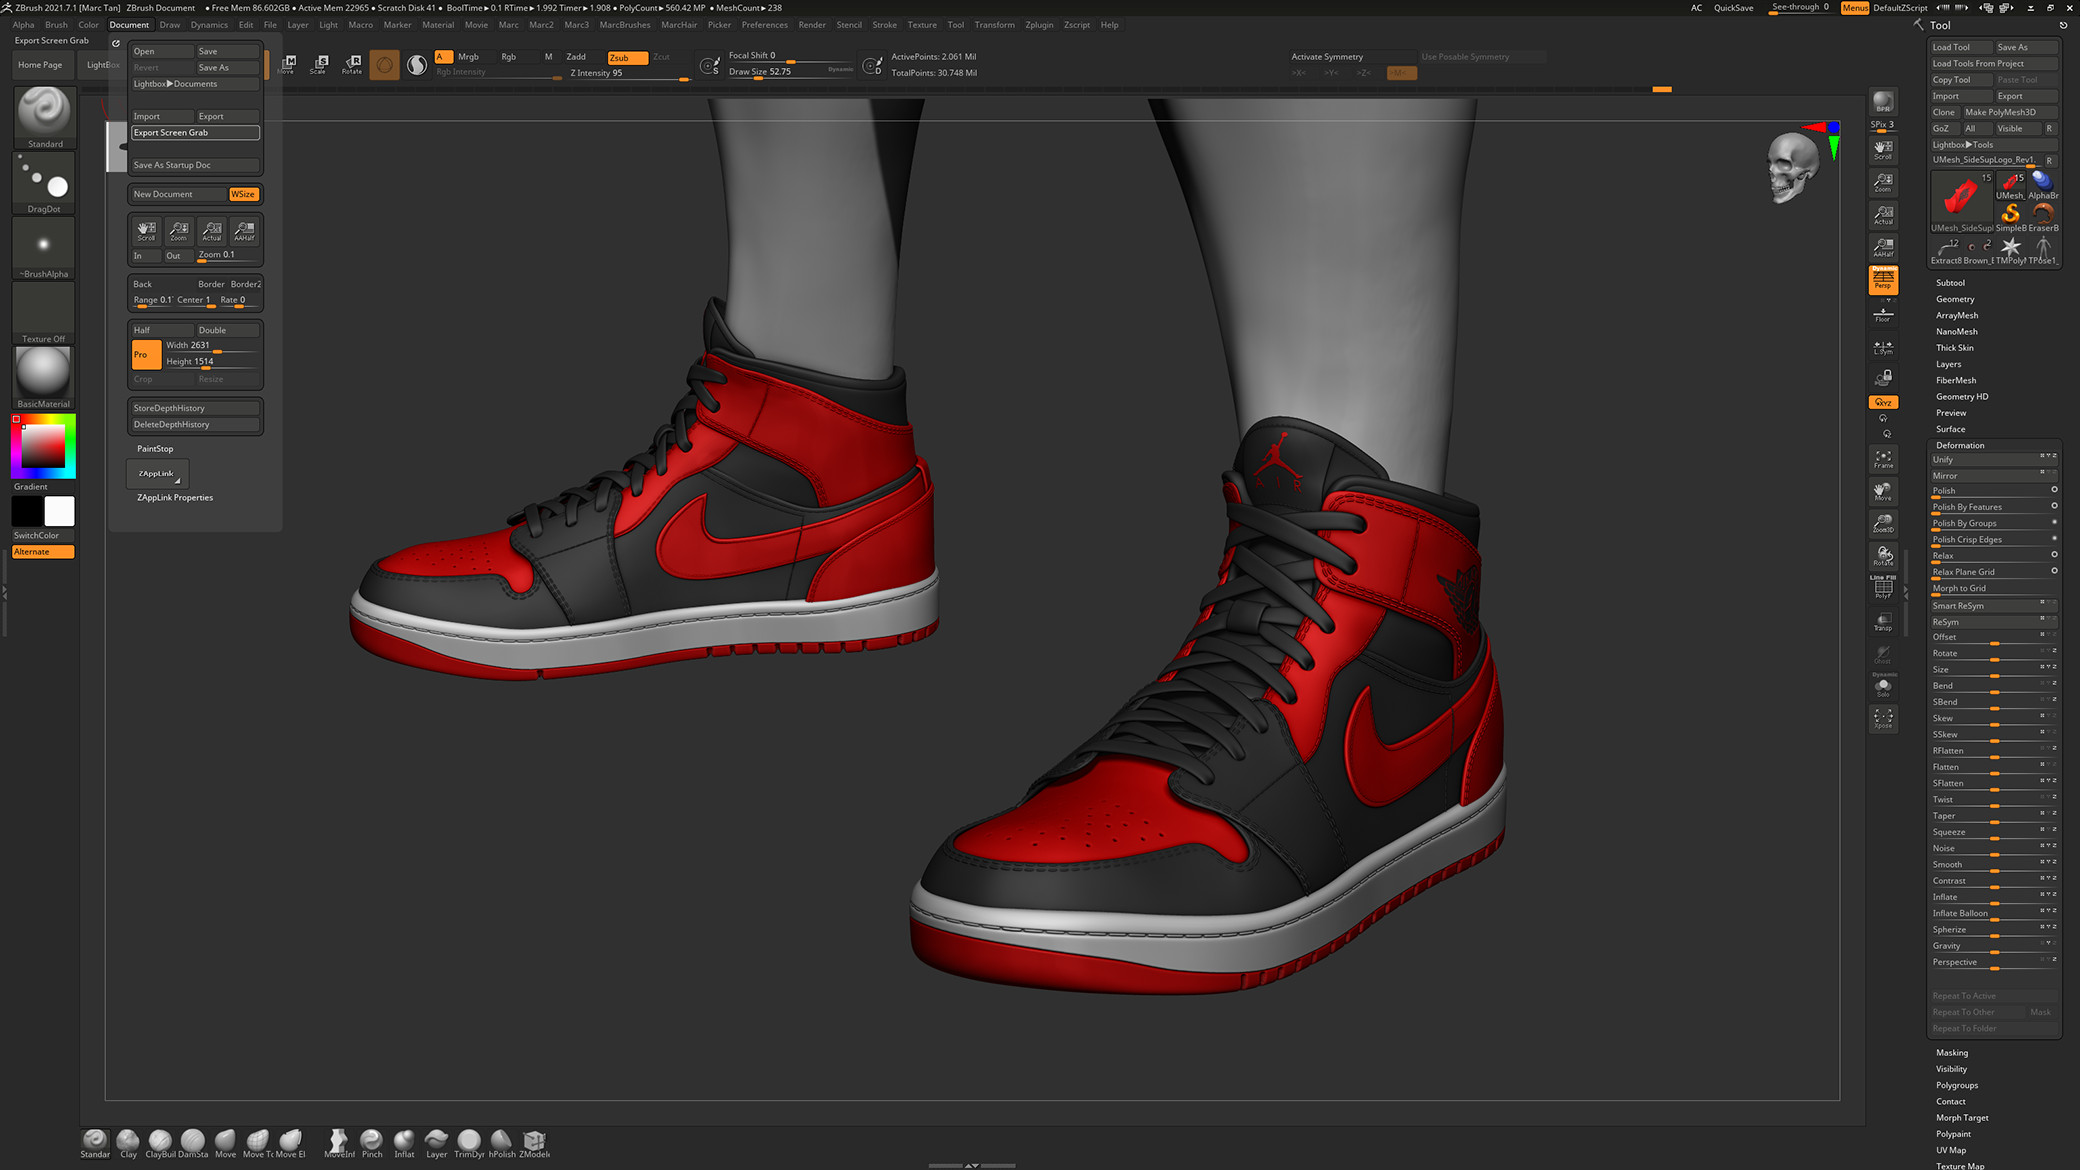Expand the Layers section
This screenshot has height=1170, width=2080.
click(x=1948, y=364)
